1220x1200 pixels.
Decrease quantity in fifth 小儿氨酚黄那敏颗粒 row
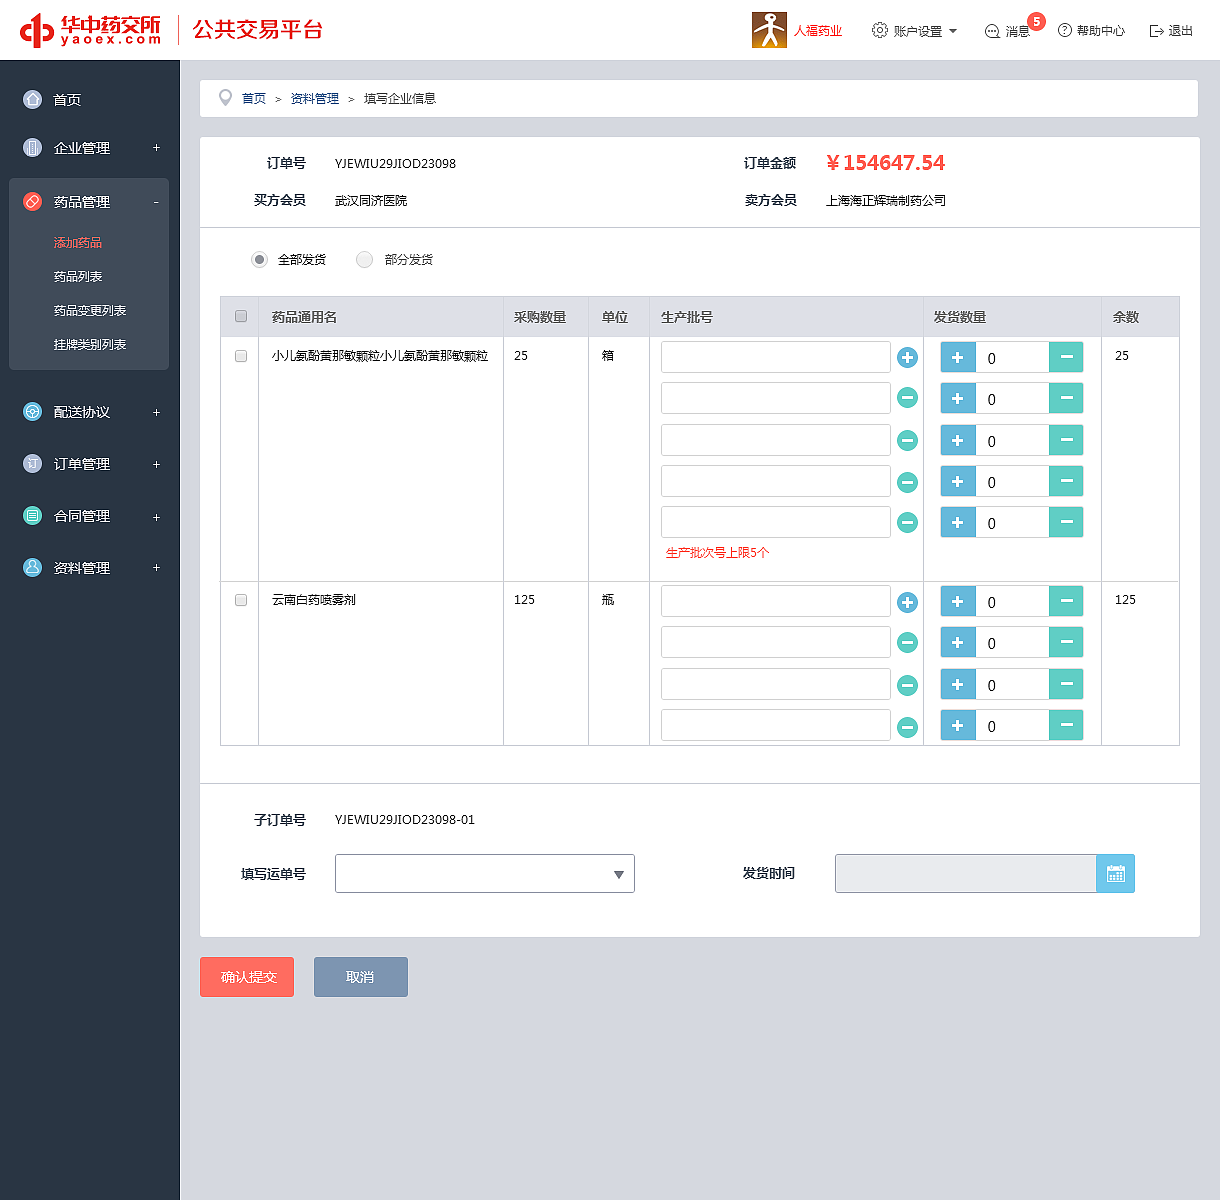click(x=1066, y=522)
